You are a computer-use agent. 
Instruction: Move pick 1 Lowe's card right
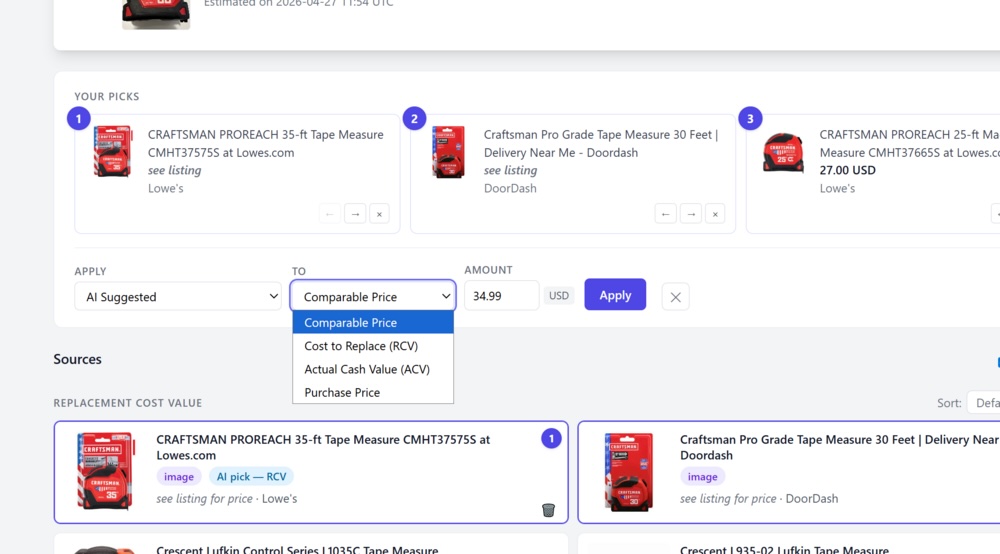point(355,214)
